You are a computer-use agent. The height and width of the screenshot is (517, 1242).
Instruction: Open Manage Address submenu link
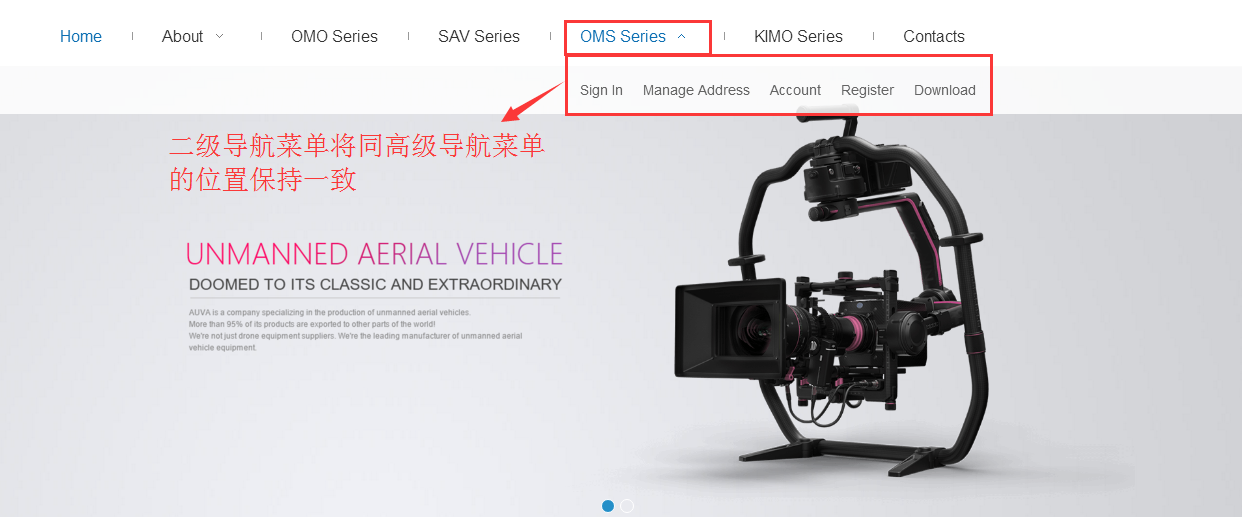point(696,90)
